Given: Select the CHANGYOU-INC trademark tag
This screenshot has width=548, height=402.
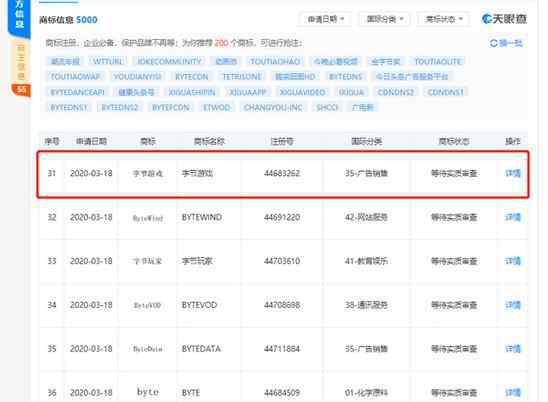Looking at the screenshot, I should click(x=273, y=107).
